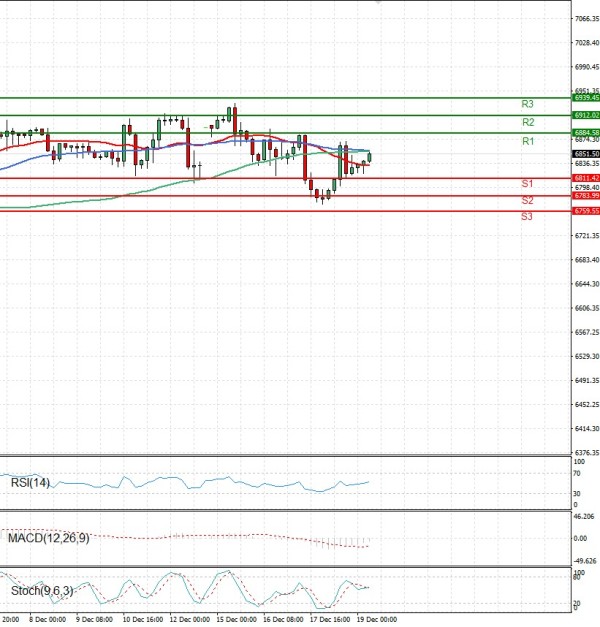Viewport: 600px width, 627px height.
Task: Select the red 6811.42 price tag
Action: (x=585, y=178)
